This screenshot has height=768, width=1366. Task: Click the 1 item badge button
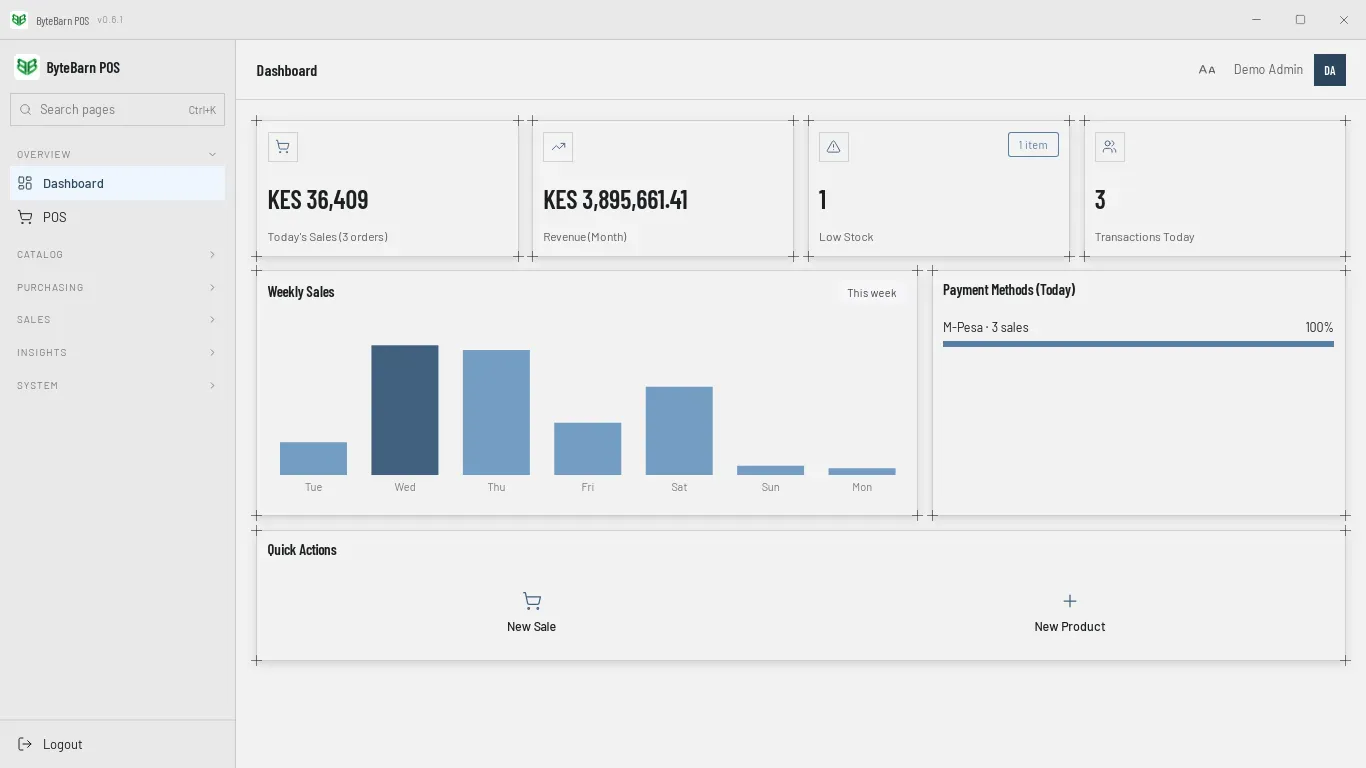pos(1033,145)
